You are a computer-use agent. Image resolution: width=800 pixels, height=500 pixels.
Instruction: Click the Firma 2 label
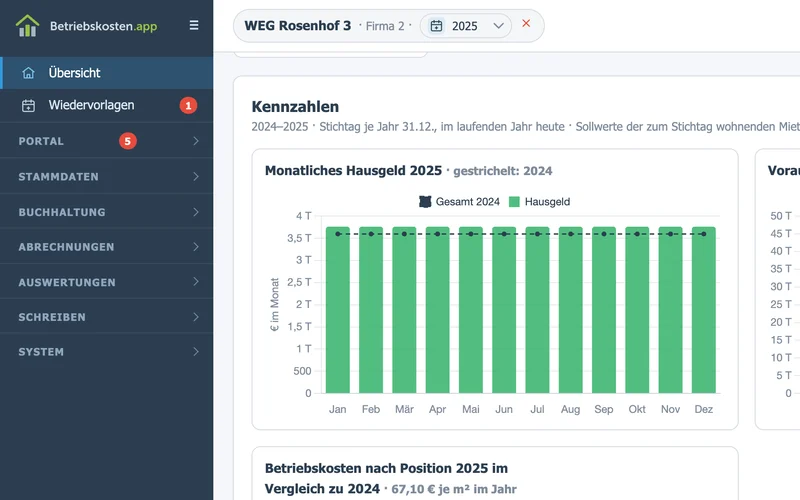click(x=385, y=26)
